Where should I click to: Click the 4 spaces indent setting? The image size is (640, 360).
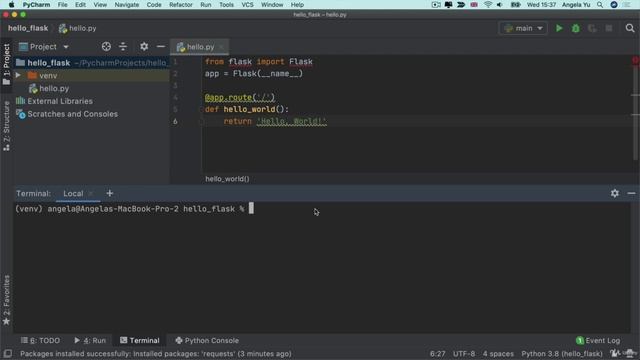click(x=498, y=353)
